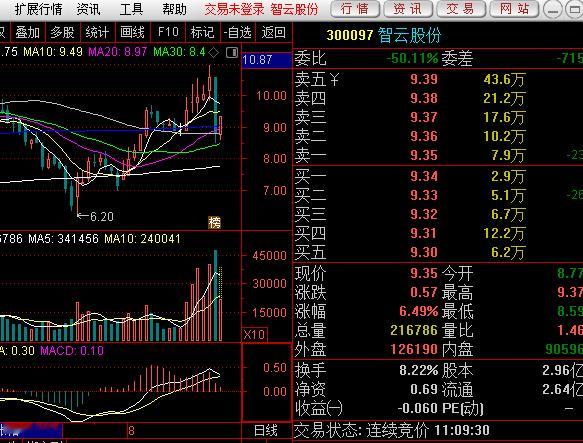Viewport: 583px width, 443px height.
Task: Select the 卖三 9.37 order row
Action: coord(438,117)
